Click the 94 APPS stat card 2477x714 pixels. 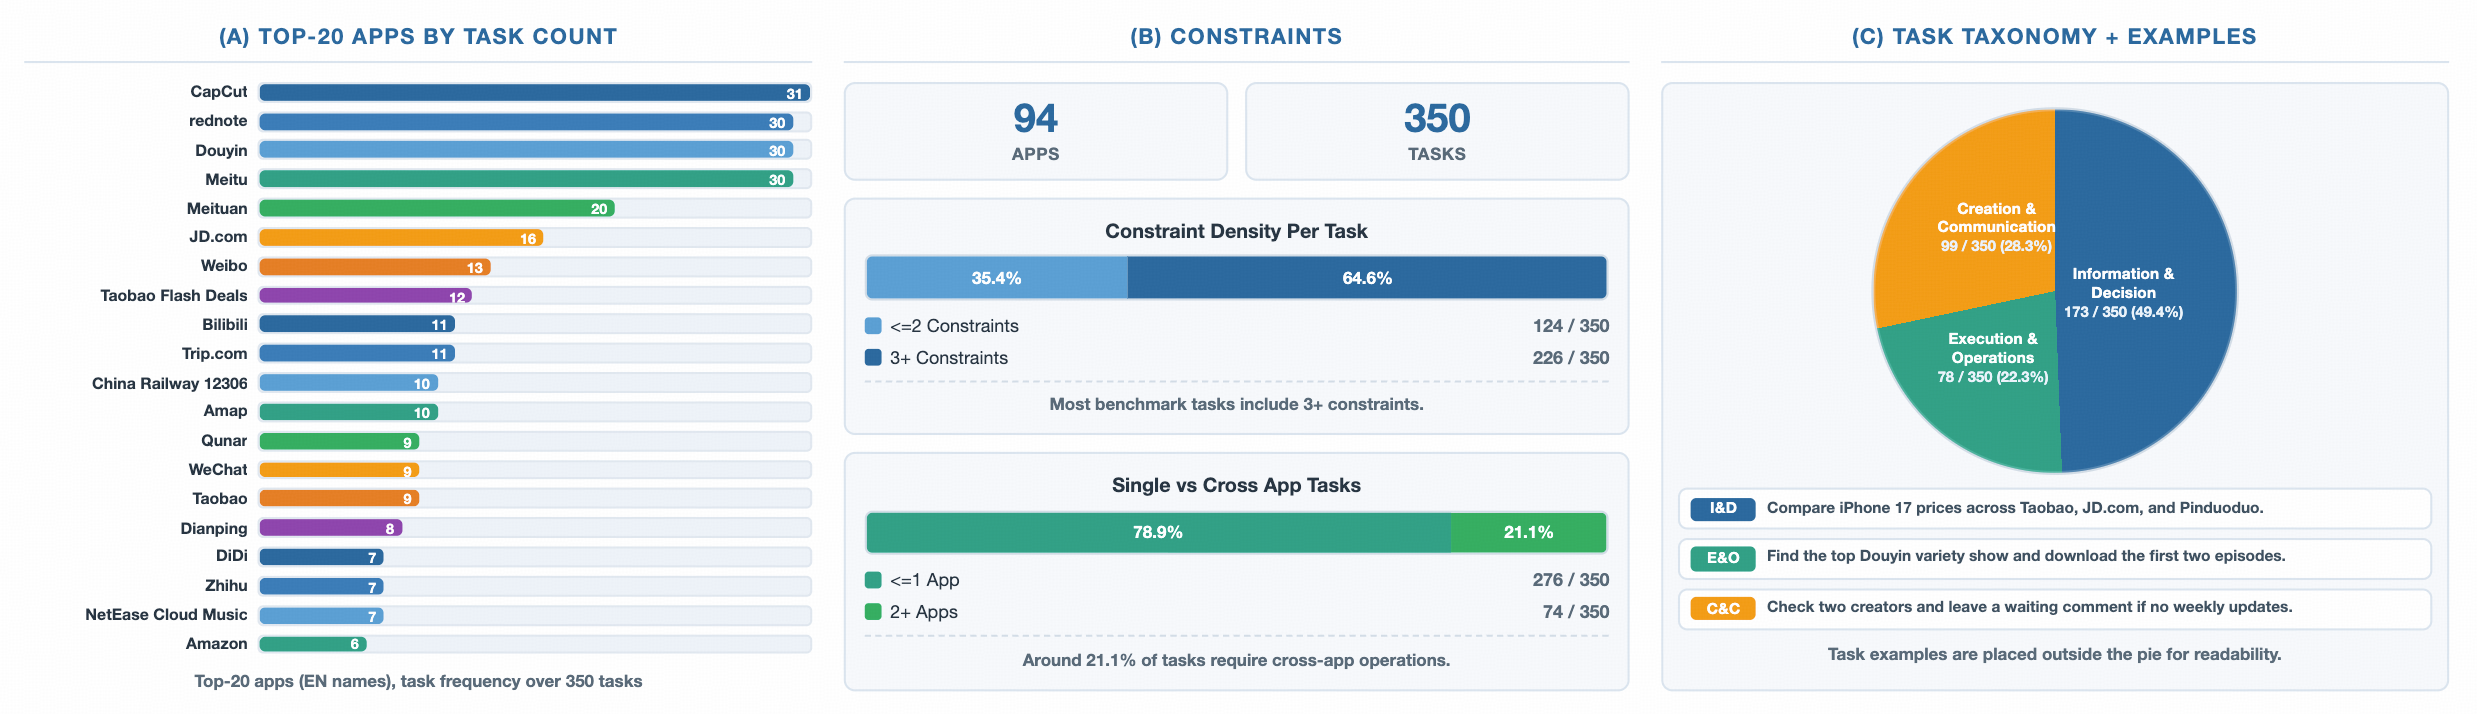tap(1035, 131)
